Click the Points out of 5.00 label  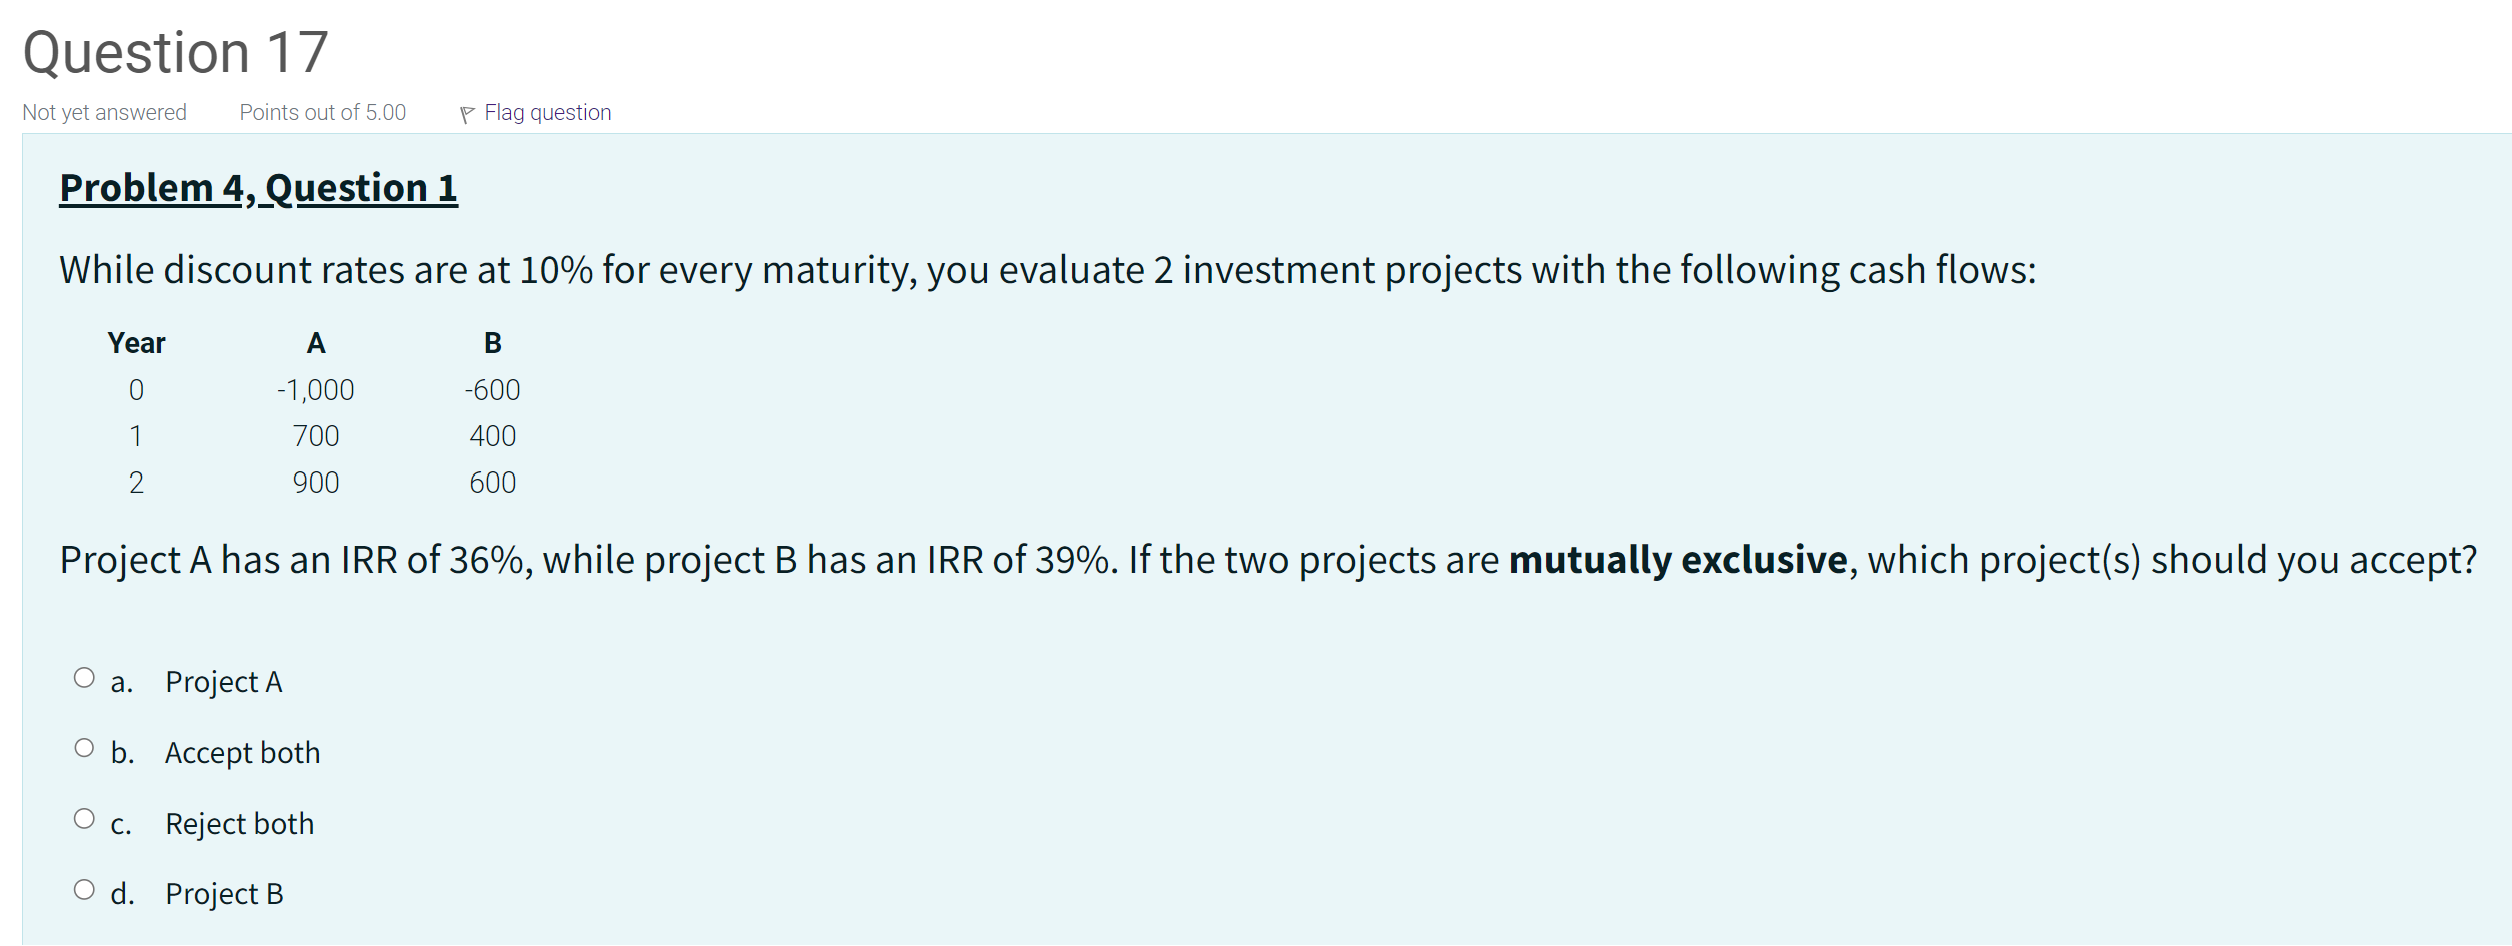[321, 112]
